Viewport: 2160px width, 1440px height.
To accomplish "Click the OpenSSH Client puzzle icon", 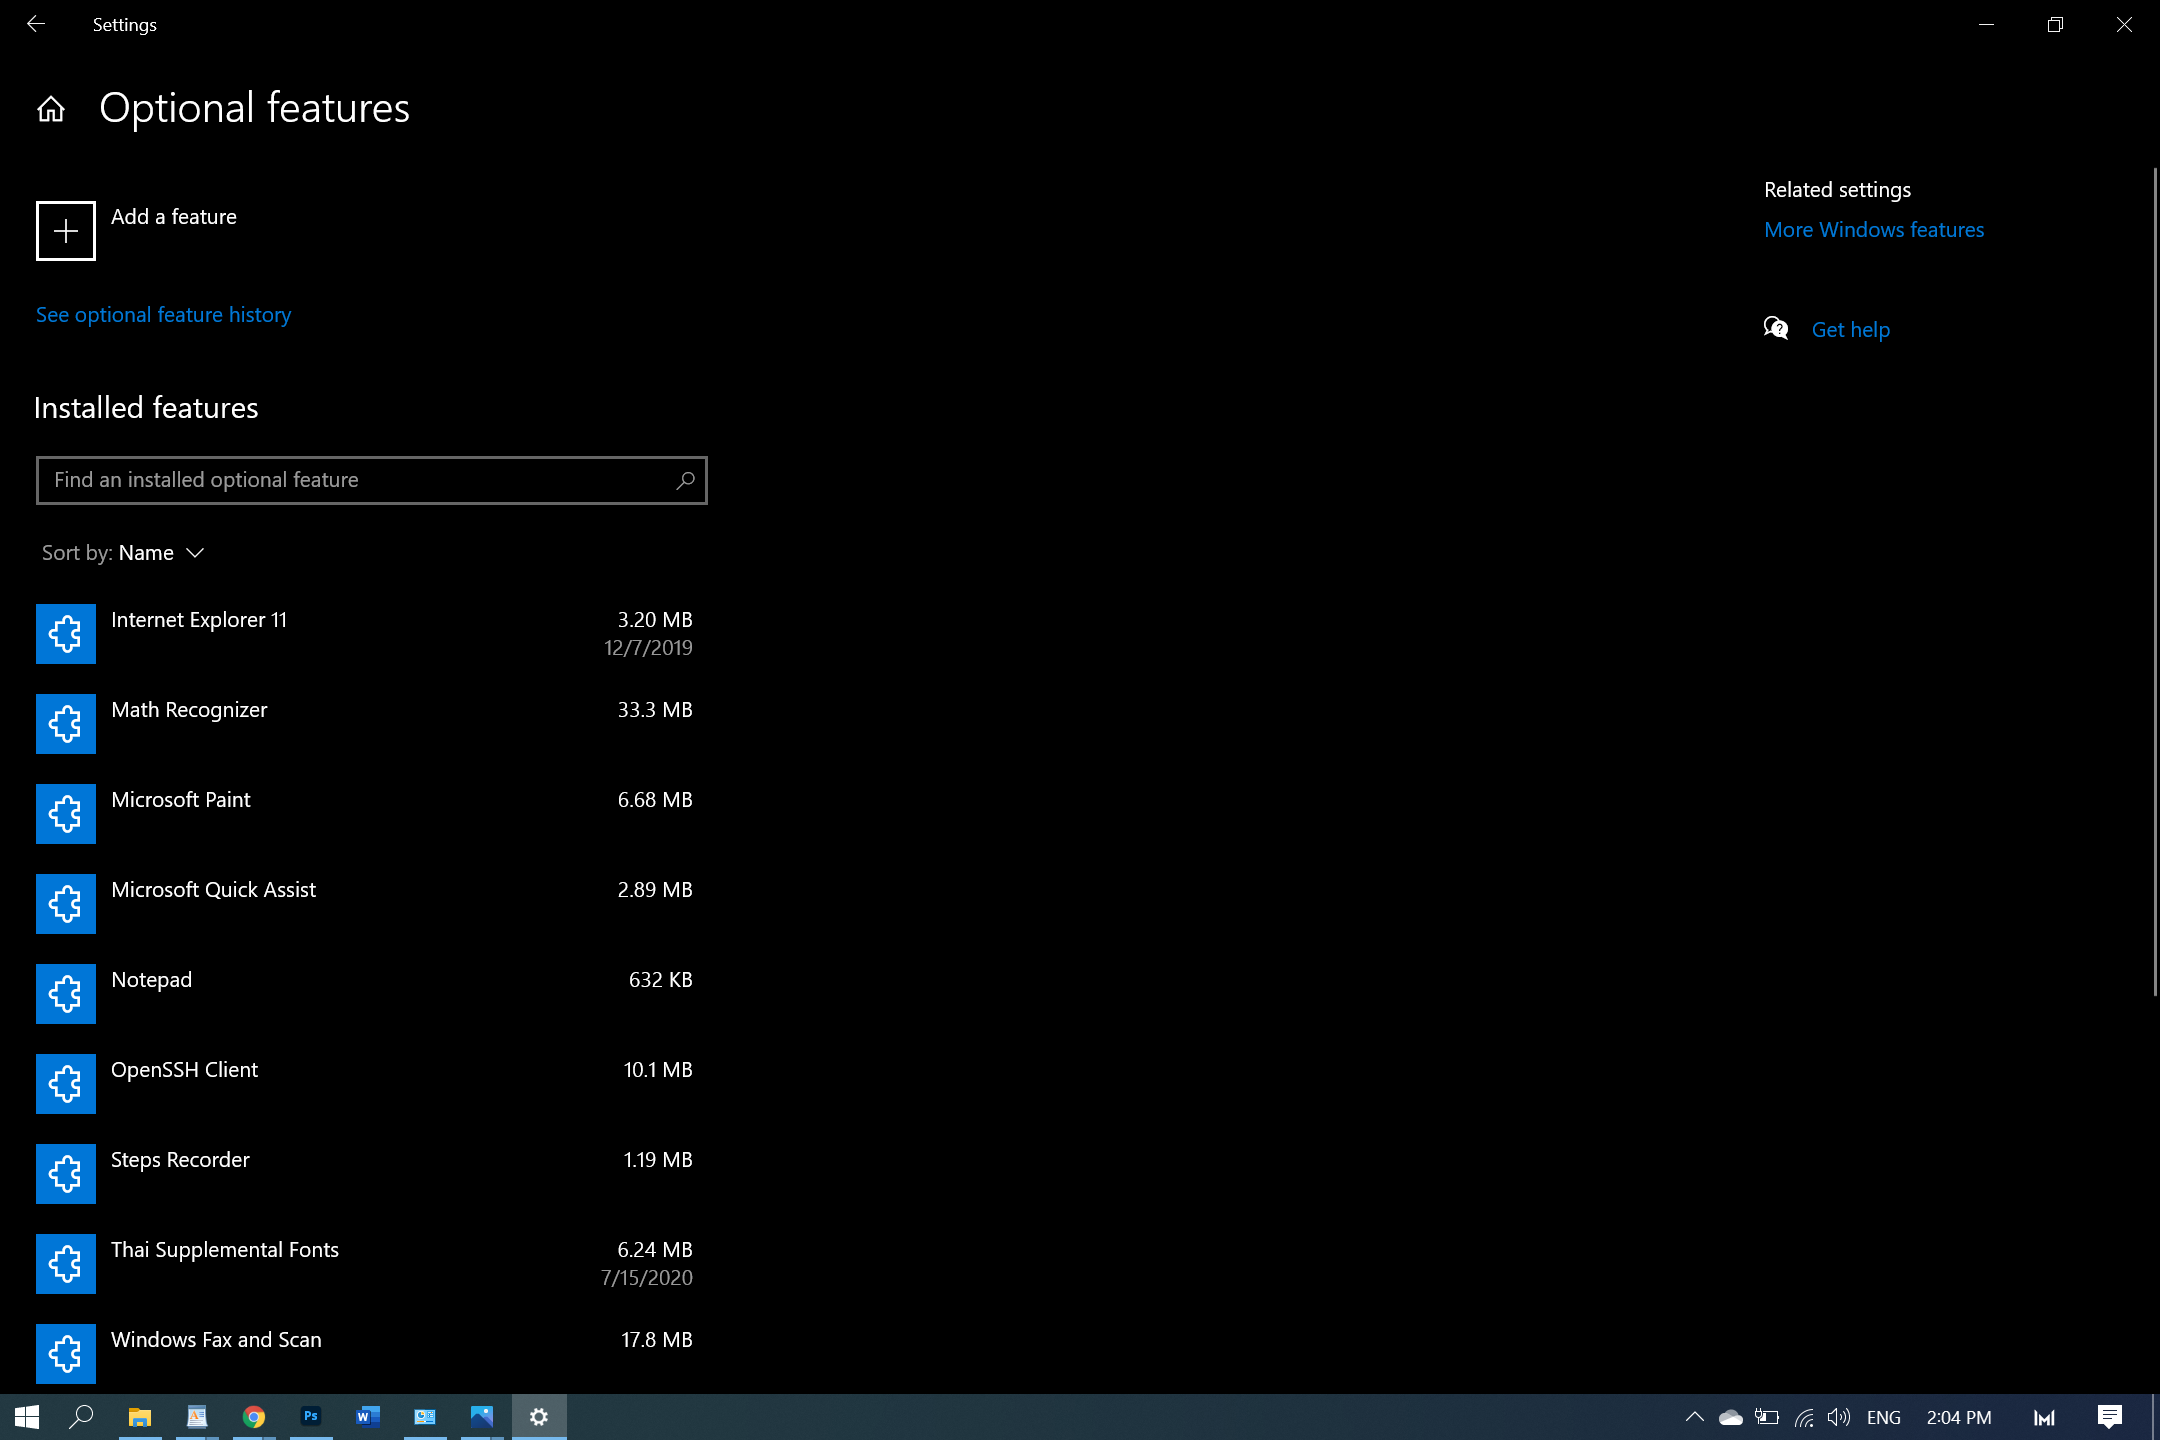I will click(x=66, y=1084).
